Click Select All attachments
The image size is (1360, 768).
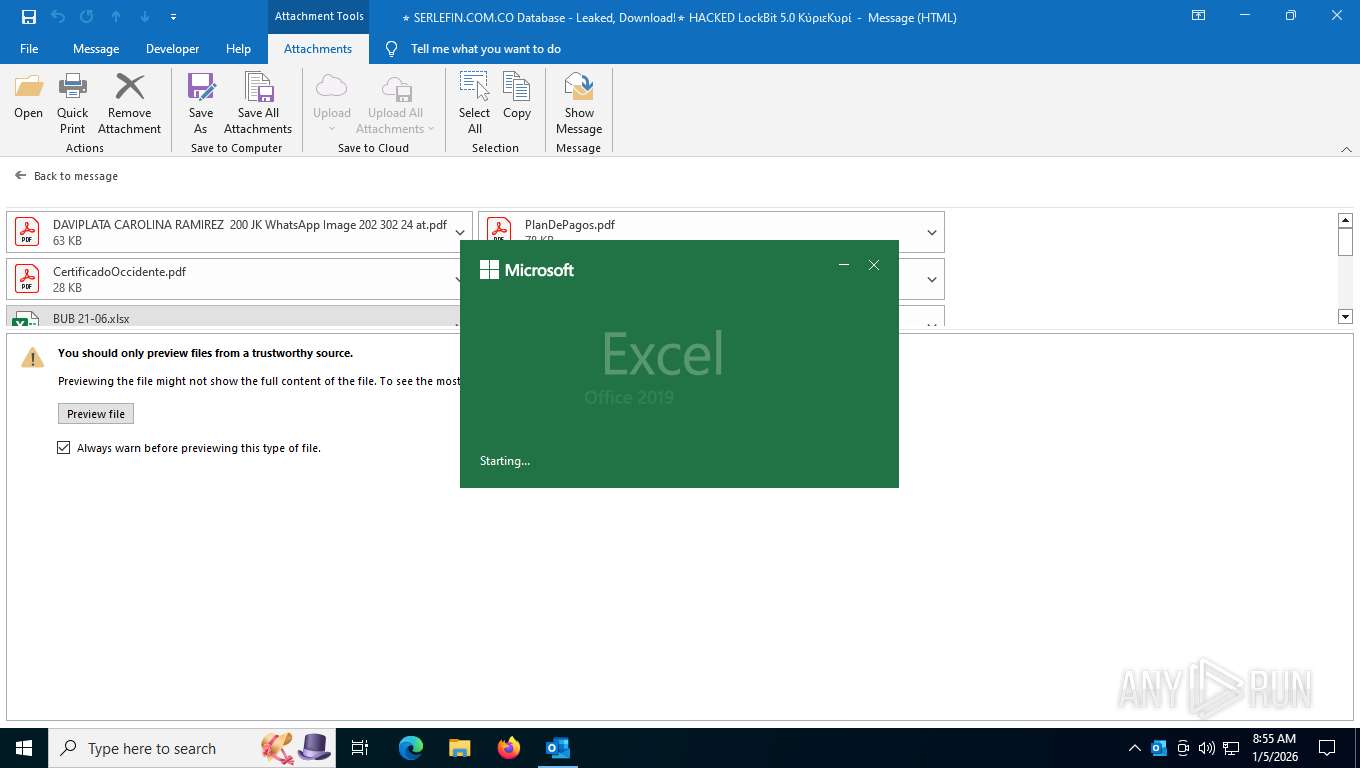(x=475, y=103)
